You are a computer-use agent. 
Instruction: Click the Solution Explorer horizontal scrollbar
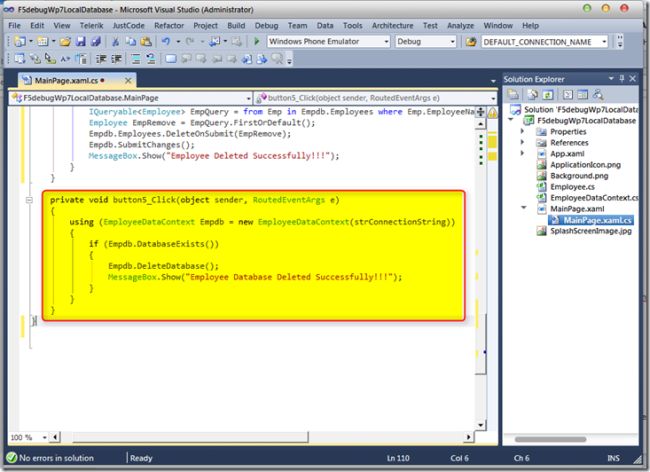(550, 439)
